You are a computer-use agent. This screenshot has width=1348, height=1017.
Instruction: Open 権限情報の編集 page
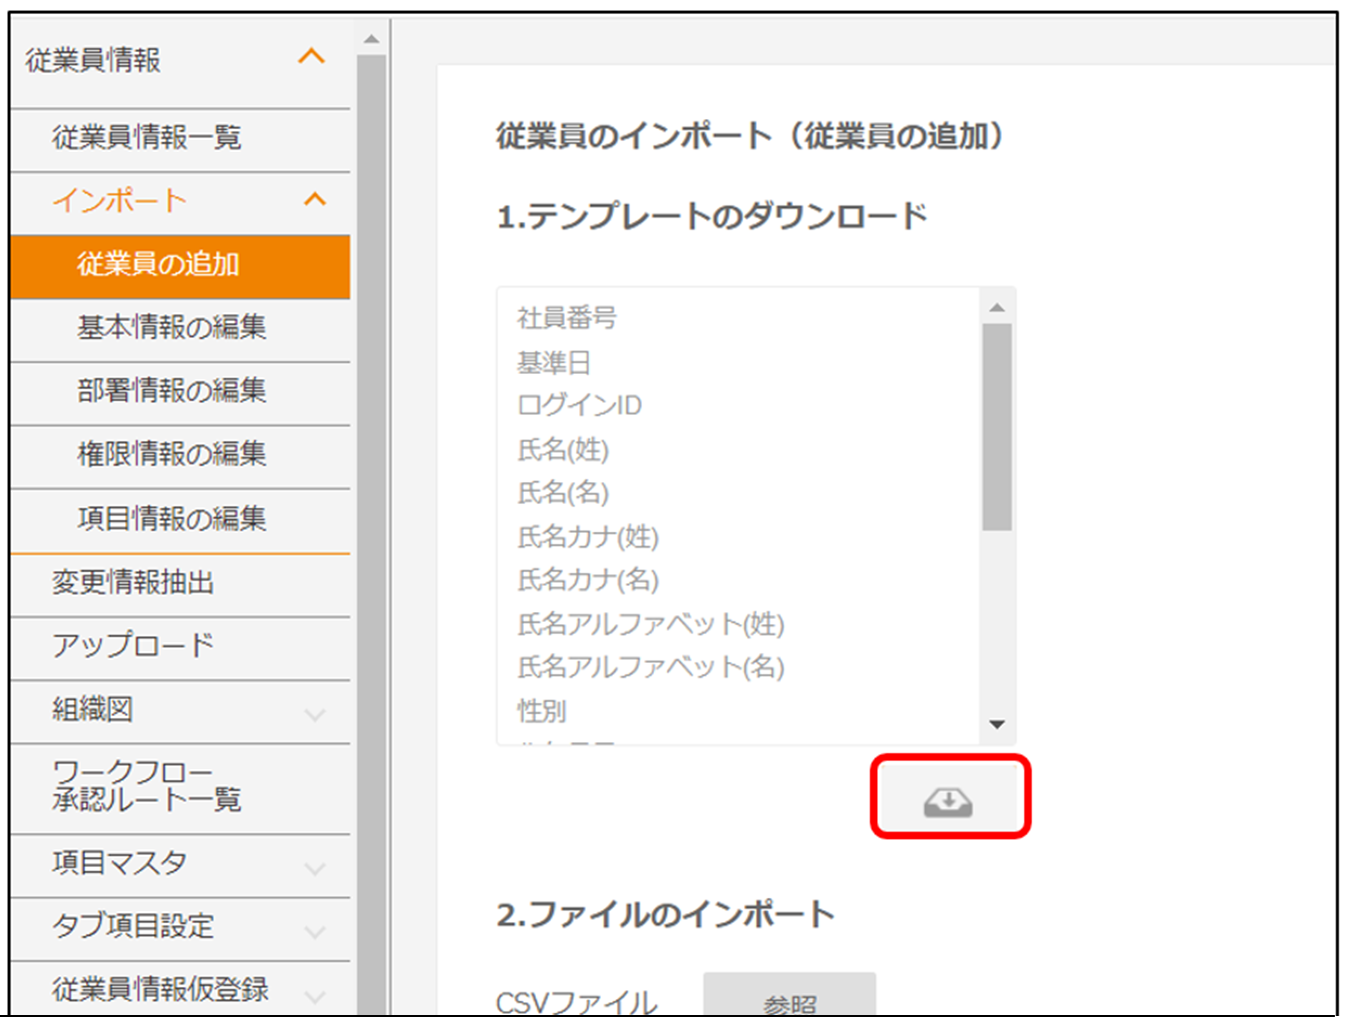pyautogui.click(x=171, y=455)
